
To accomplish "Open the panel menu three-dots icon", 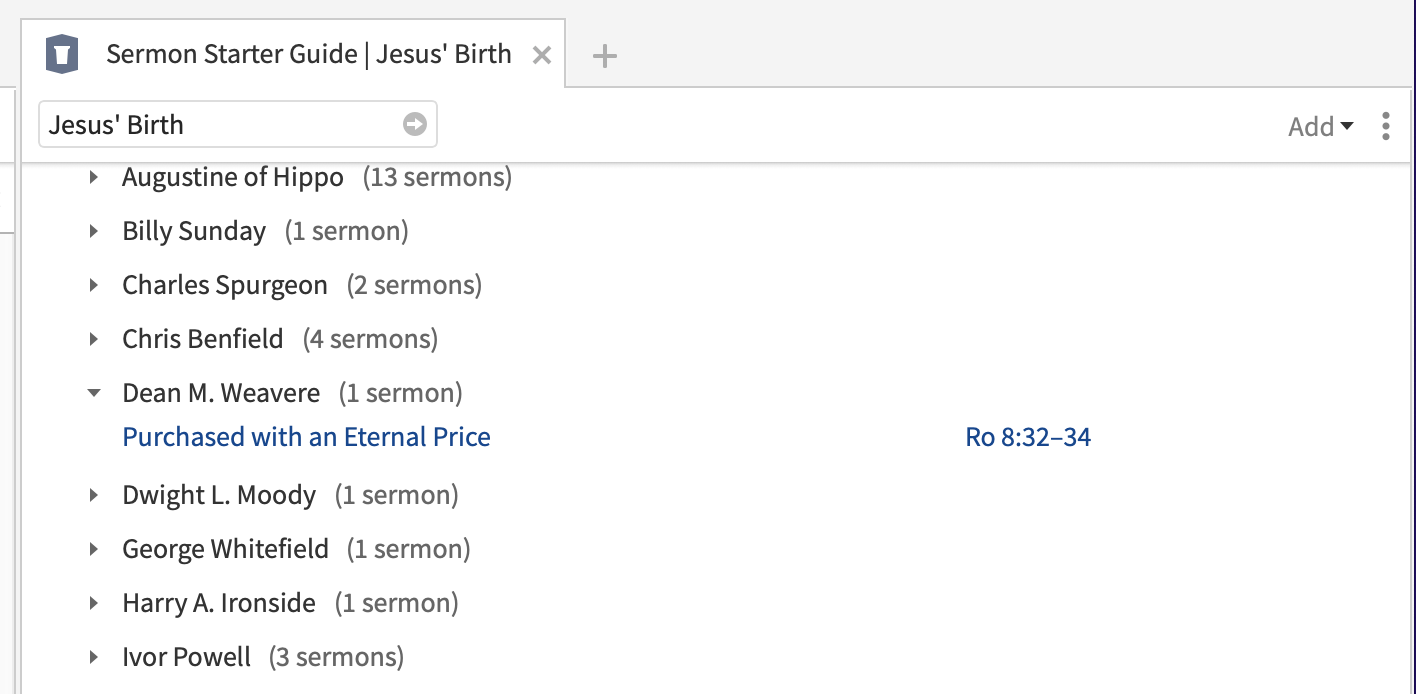I will [1385, 126].
